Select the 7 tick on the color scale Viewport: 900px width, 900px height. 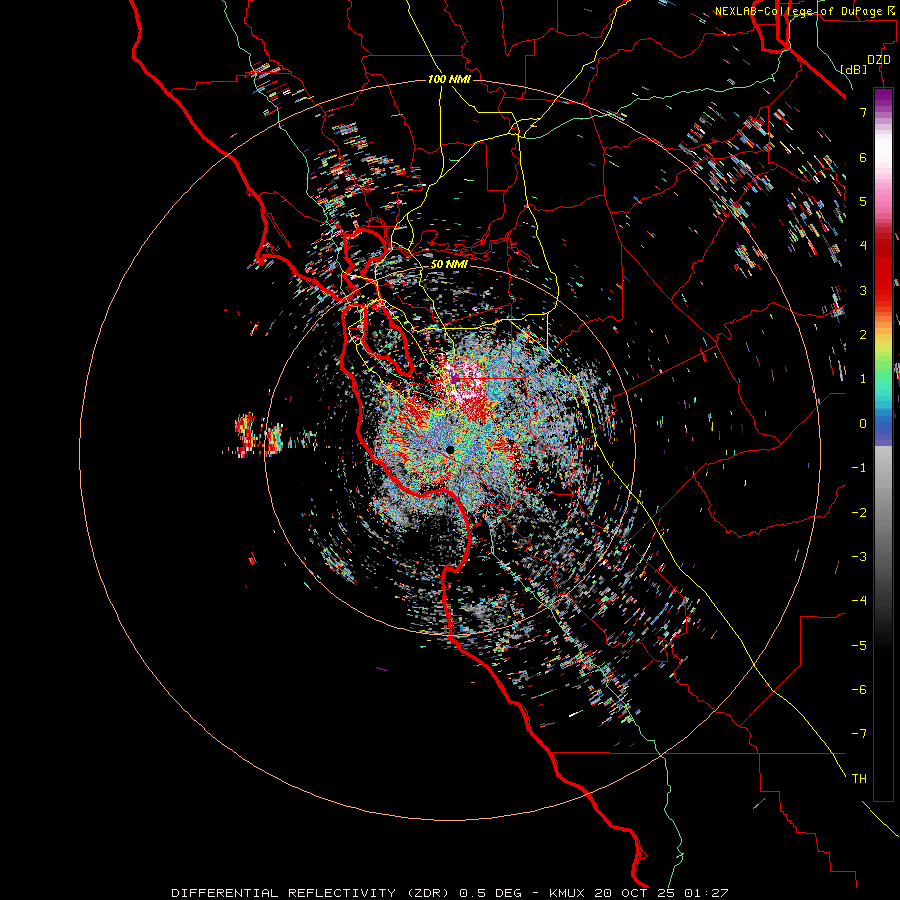863,112
